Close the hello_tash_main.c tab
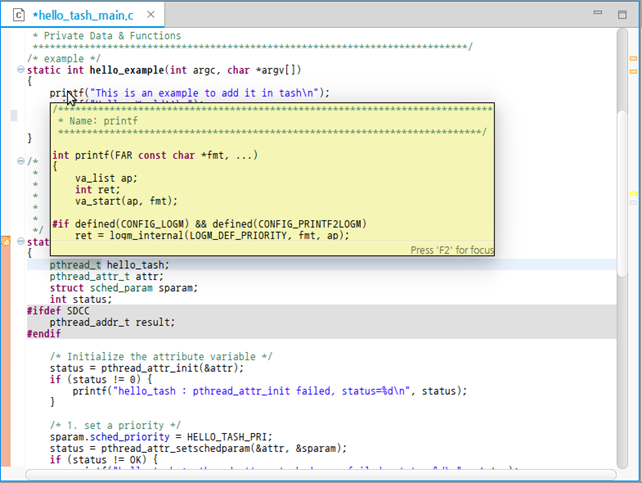 click(149, 15)
